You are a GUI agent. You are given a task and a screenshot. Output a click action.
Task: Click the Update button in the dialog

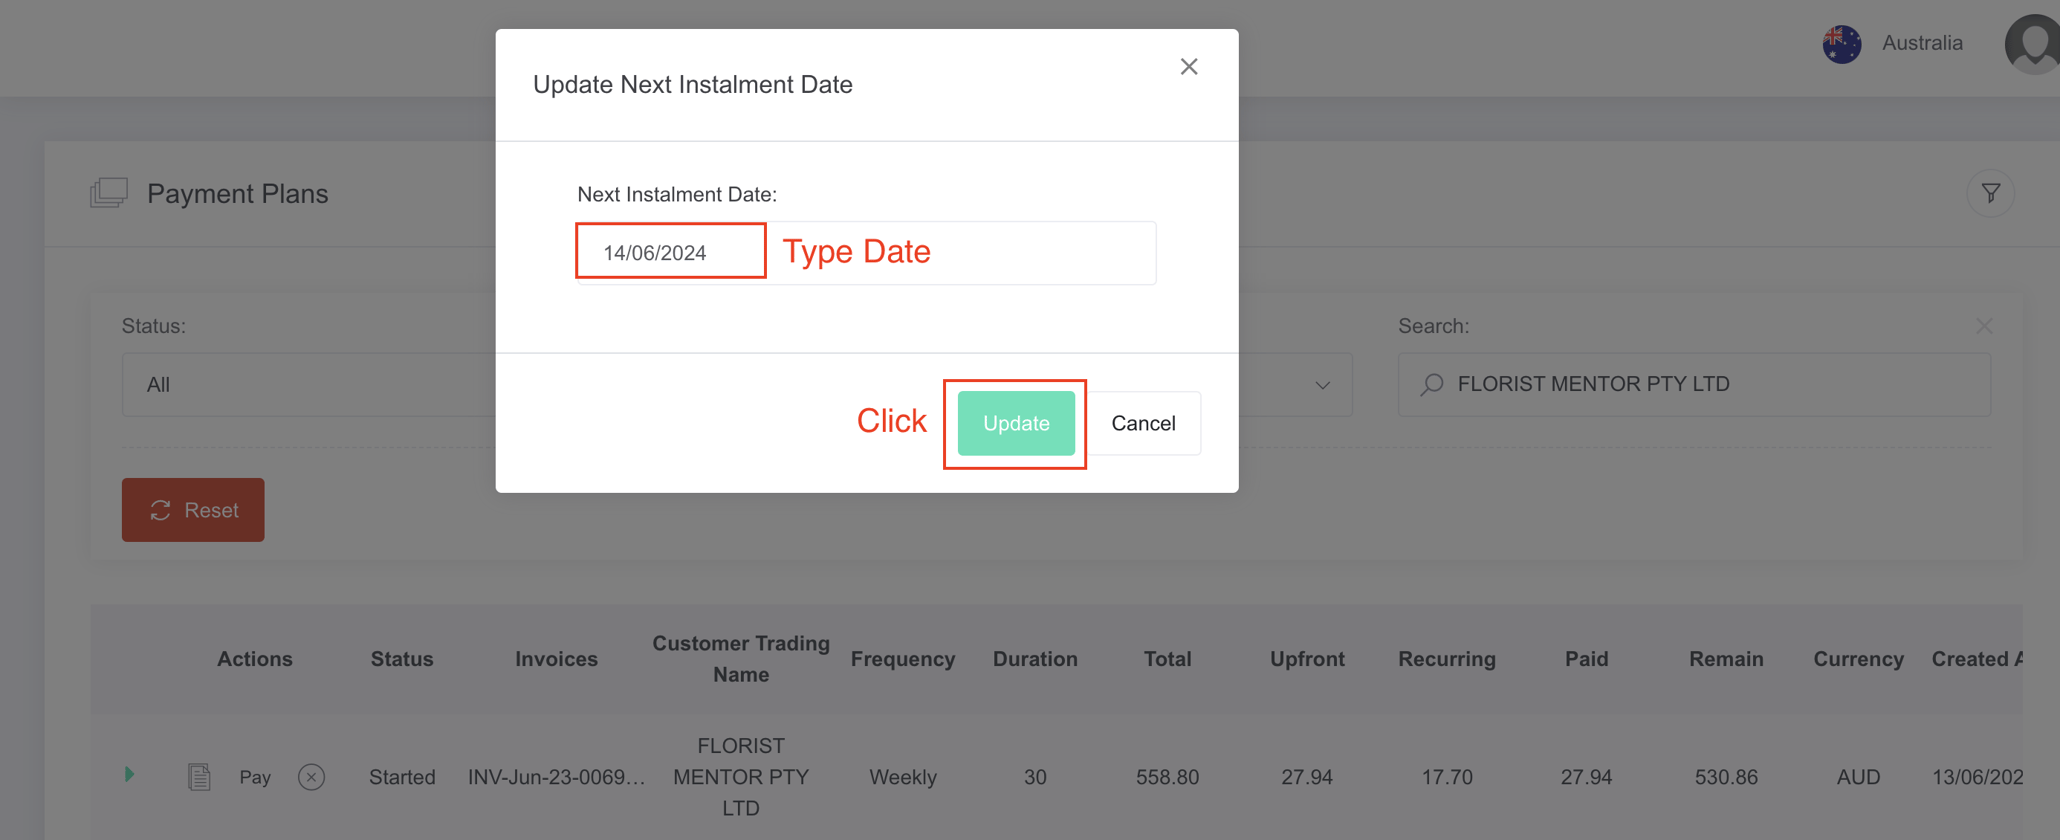[1016, 423]
